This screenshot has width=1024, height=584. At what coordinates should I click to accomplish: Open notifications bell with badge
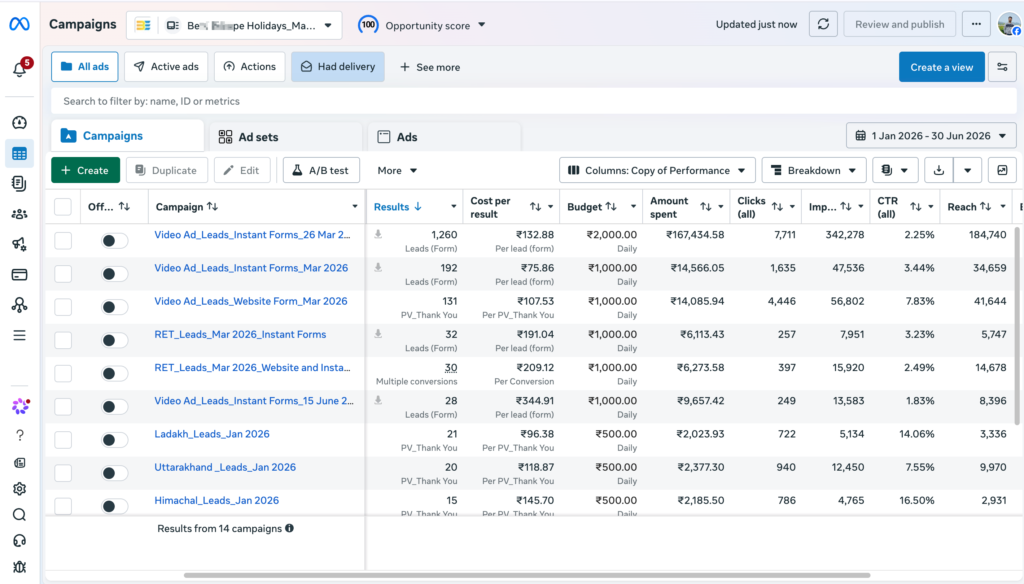click(x=20, y=67)
